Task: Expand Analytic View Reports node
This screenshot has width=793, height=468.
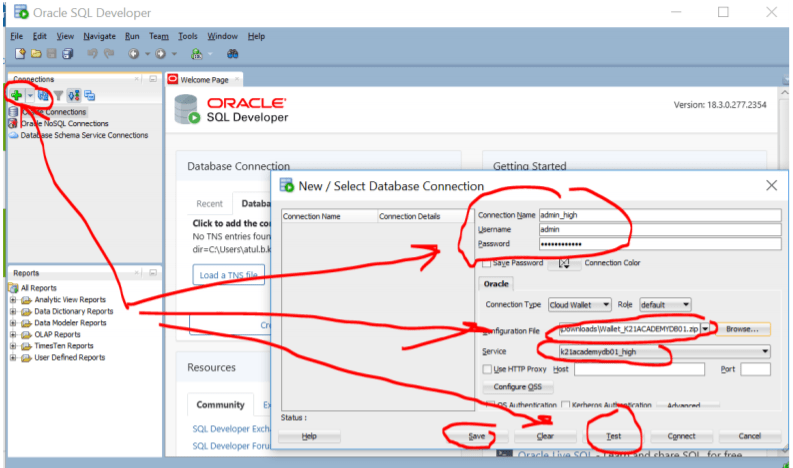Action: [x=13, y=300]
